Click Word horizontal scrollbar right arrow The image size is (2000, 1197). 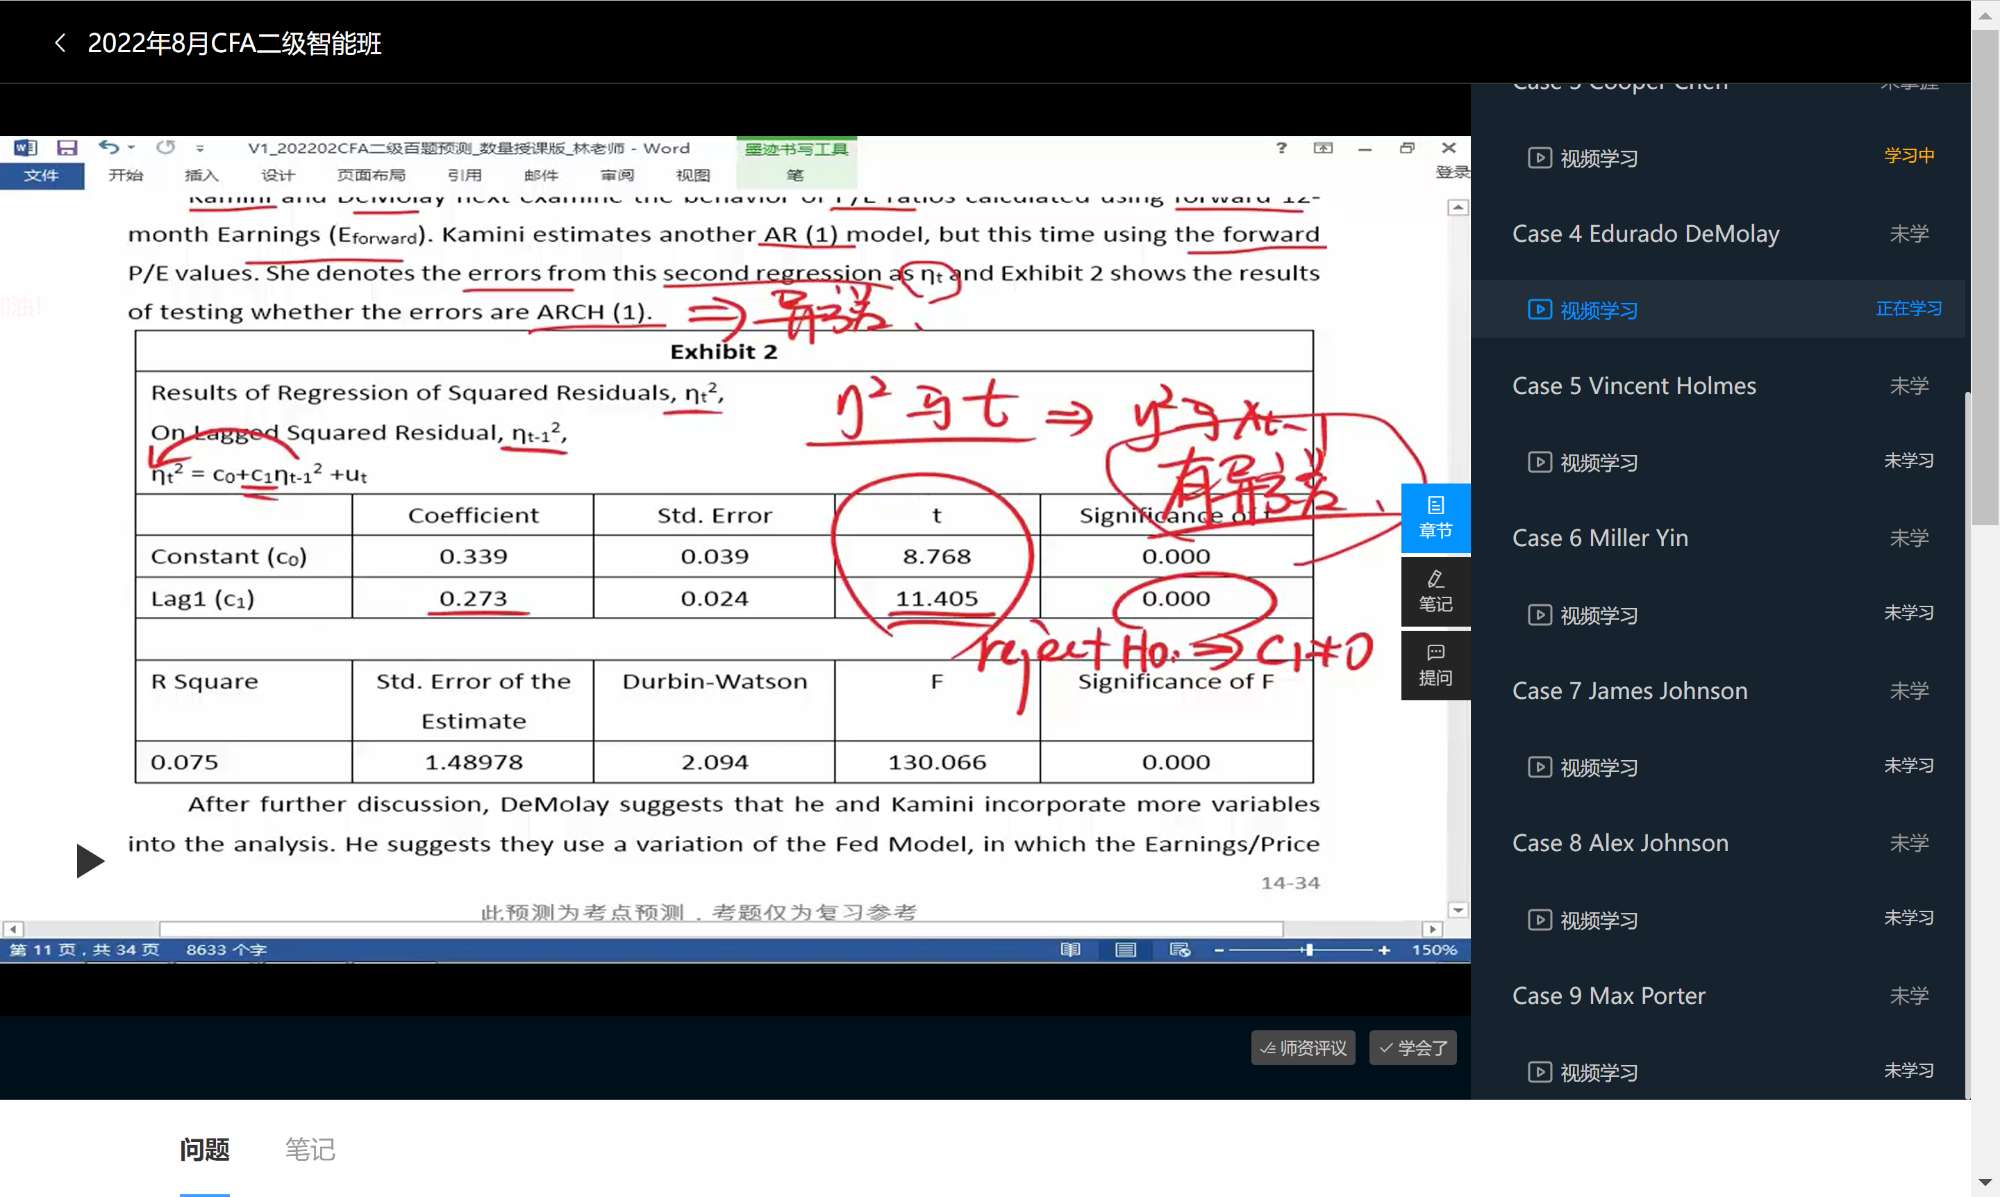coord(1432,929)
